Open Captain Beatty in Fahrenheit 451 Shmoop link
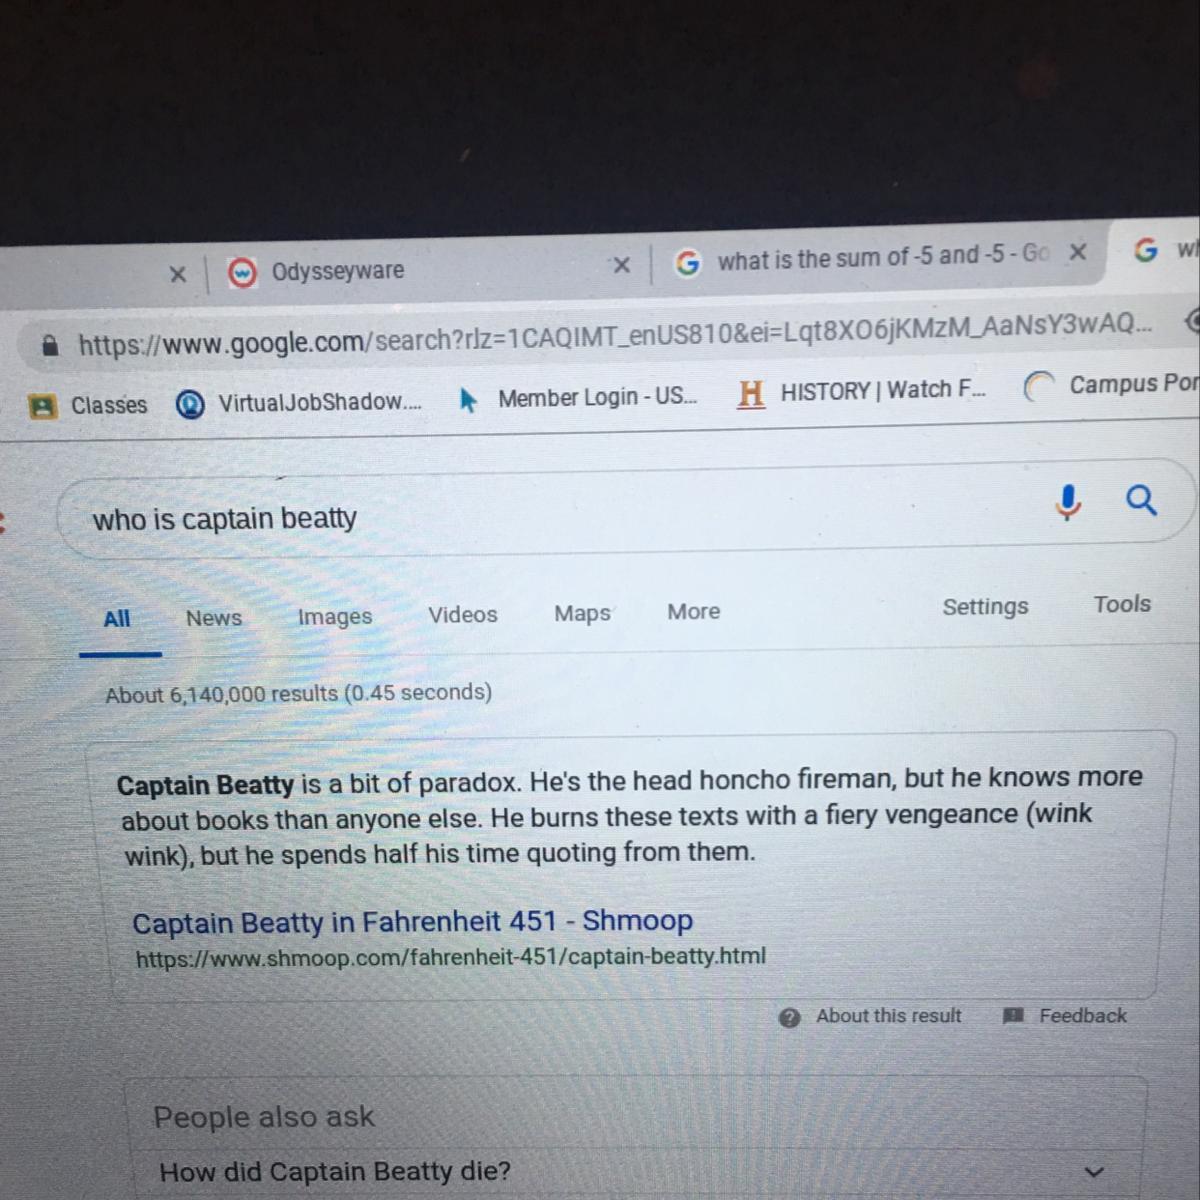 click(x=412, y=921)
